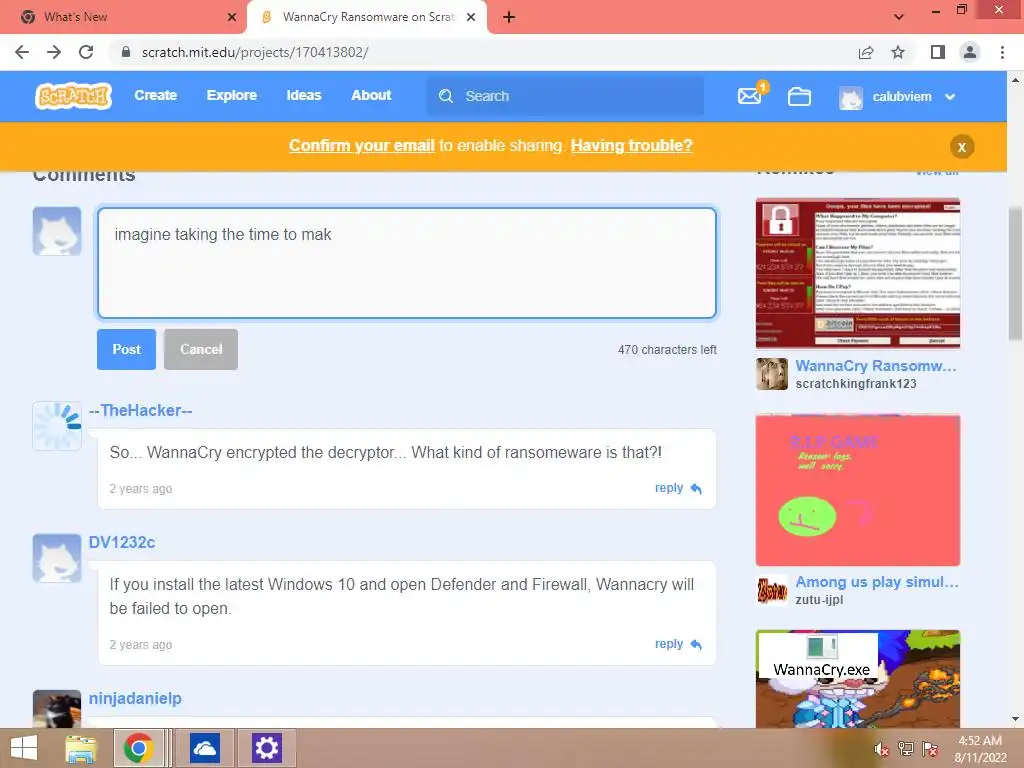Click the Search input field

566,96
